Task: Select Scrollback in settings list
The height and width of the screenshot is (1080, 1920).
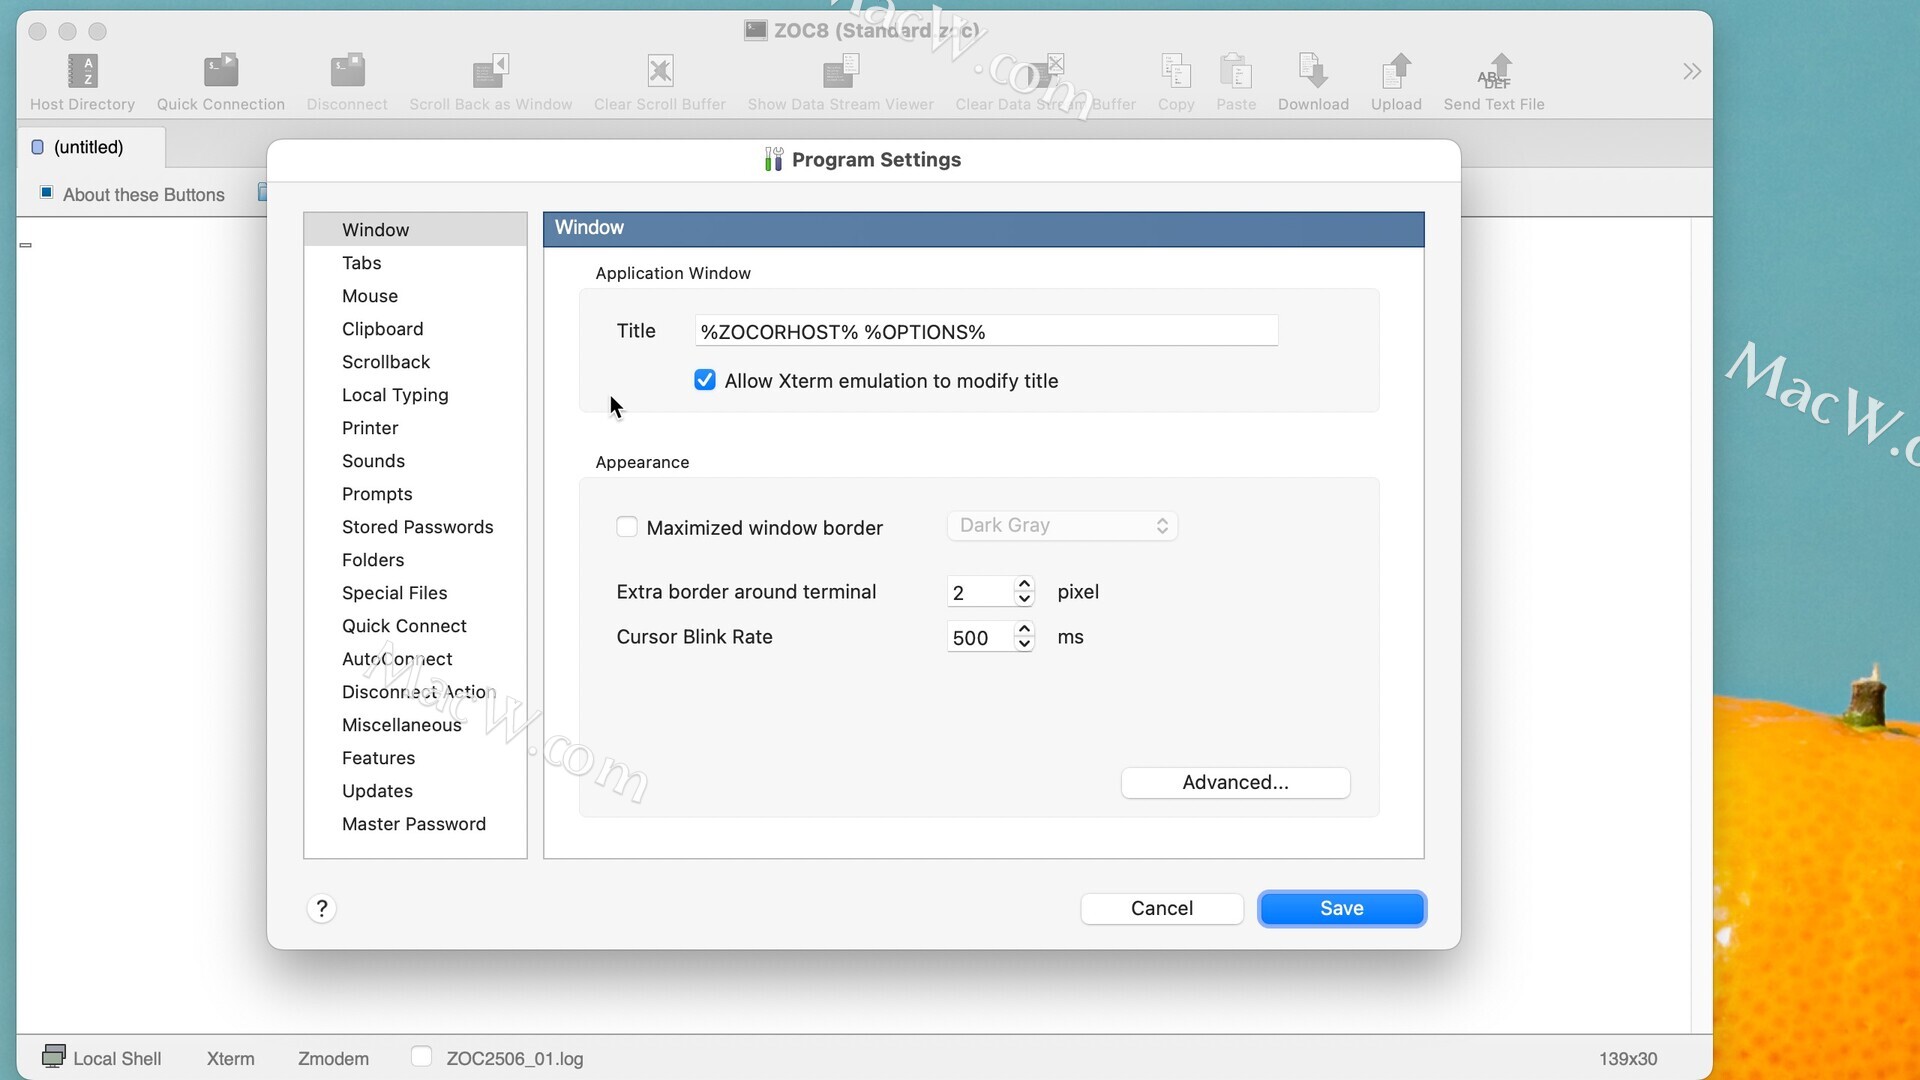Action: [415, 361]
